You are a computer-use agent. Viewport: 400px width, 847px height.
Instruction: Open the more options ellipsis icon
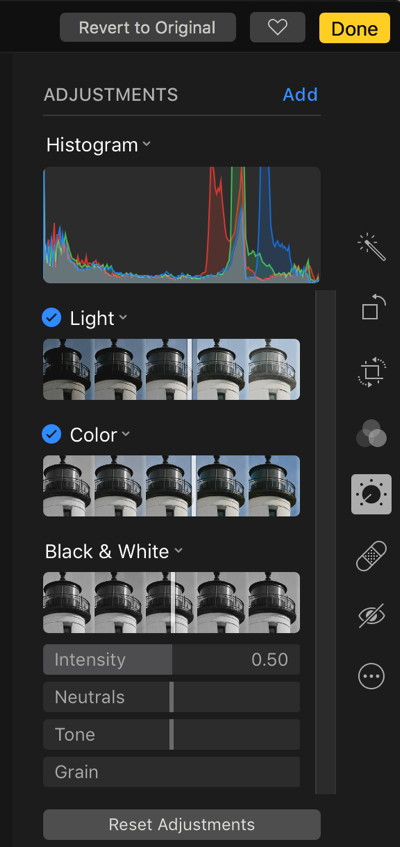pyautogui.click(x=371, y=676)
